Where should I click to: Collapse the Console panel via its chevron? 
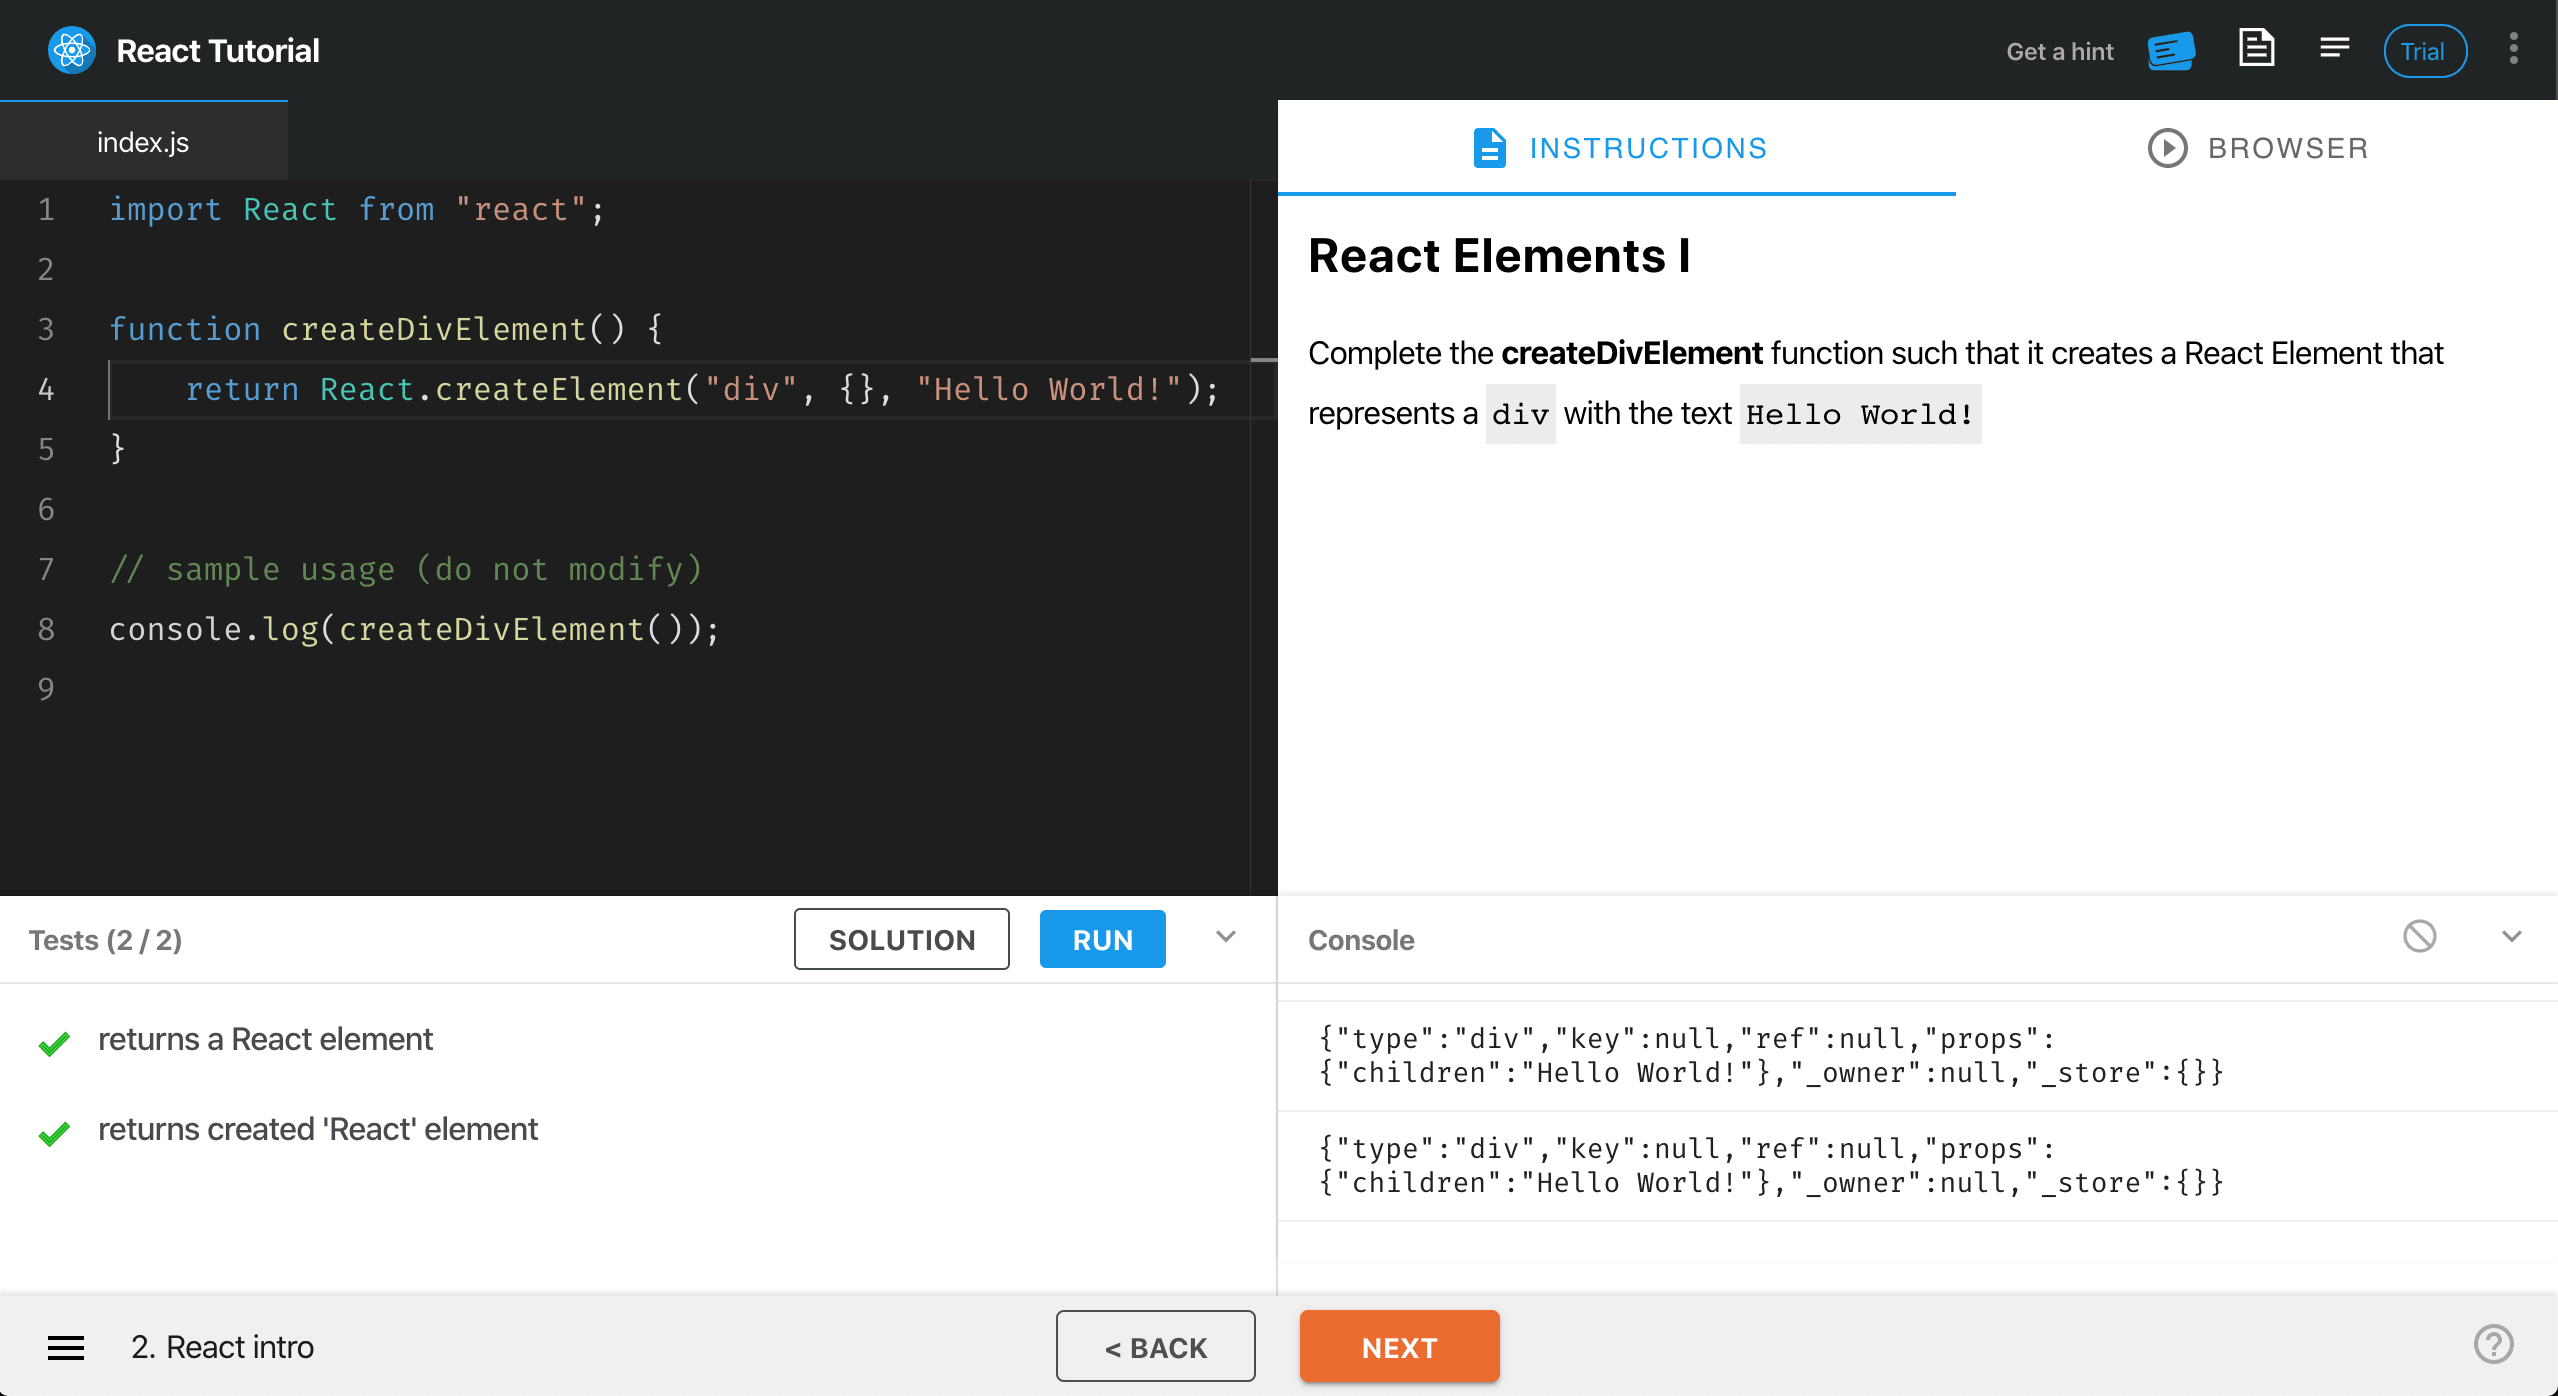[x=2511, y=938]
